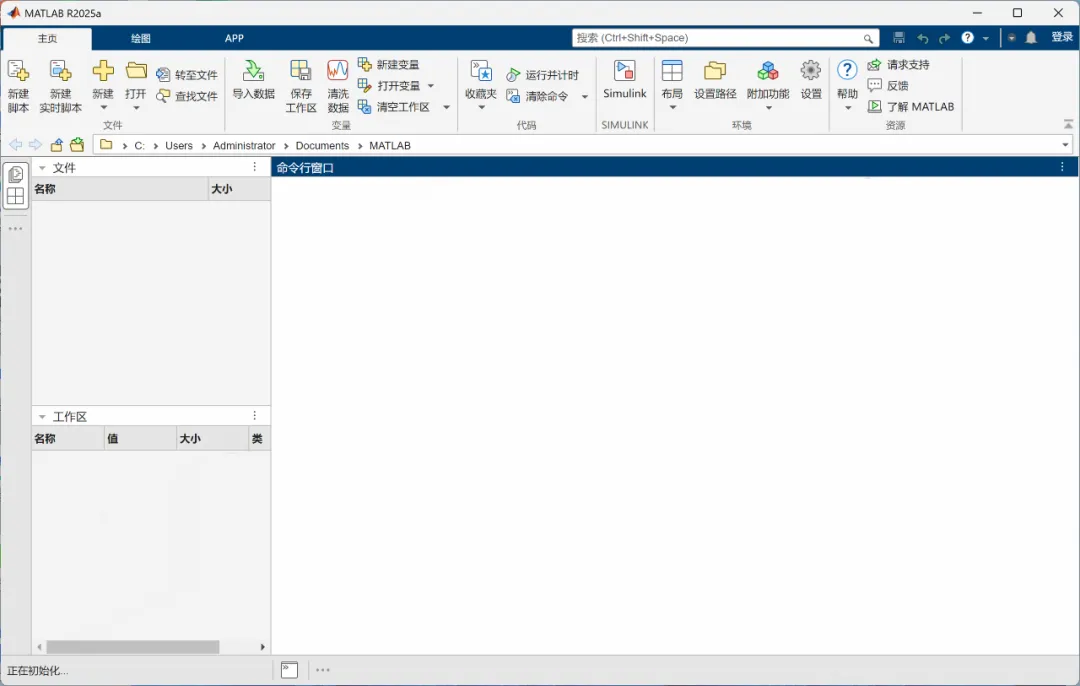Expand the 清除命令 dropdown arrow

pos(585,96)
